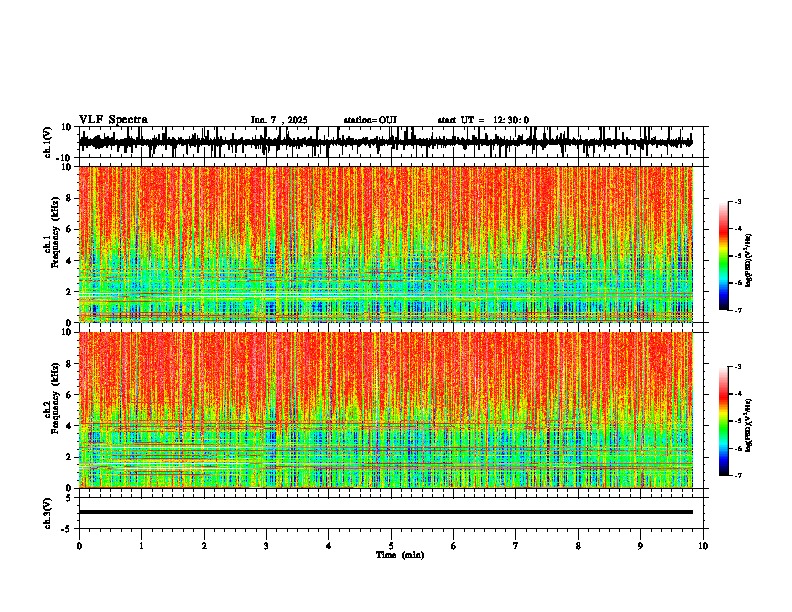Click time axis tick label 9

click(x=640, y=546)
